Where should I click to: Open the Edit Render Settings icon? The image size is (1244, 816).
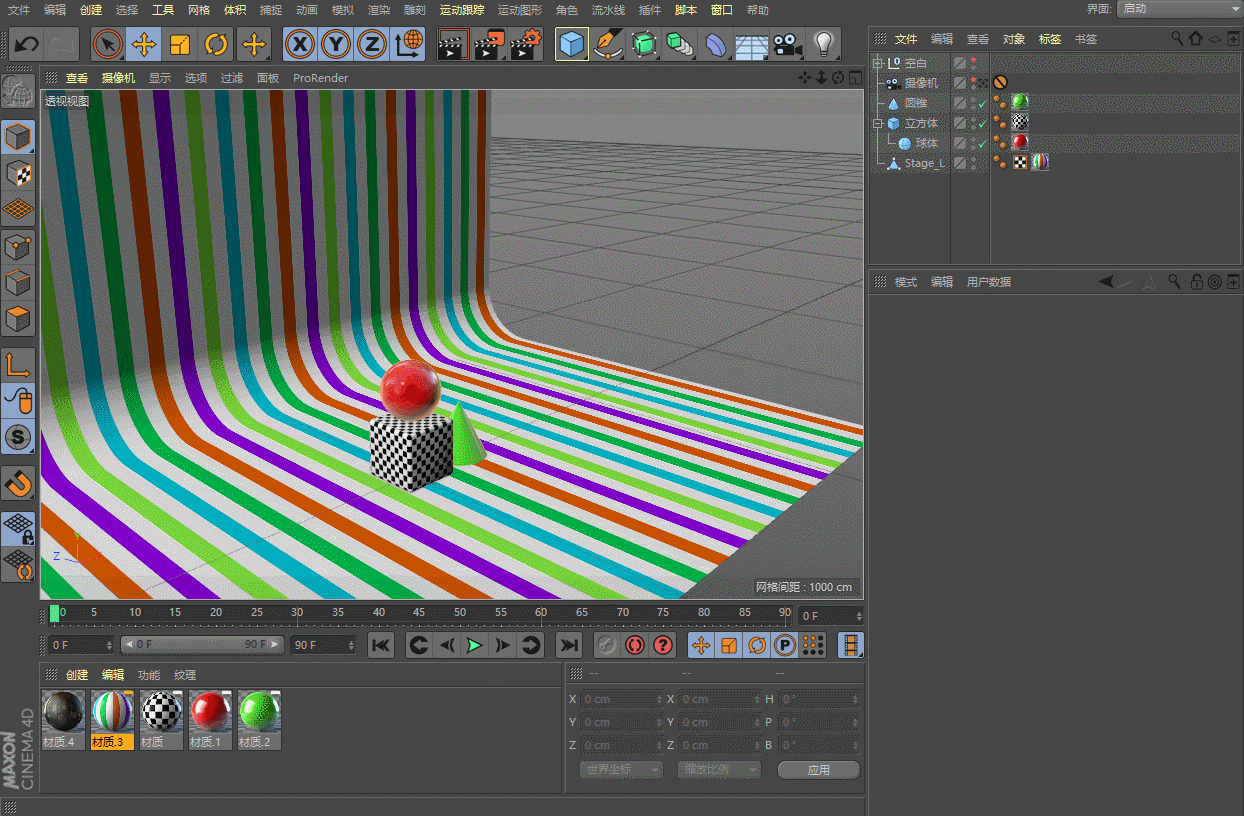click(x=526, y=45)
